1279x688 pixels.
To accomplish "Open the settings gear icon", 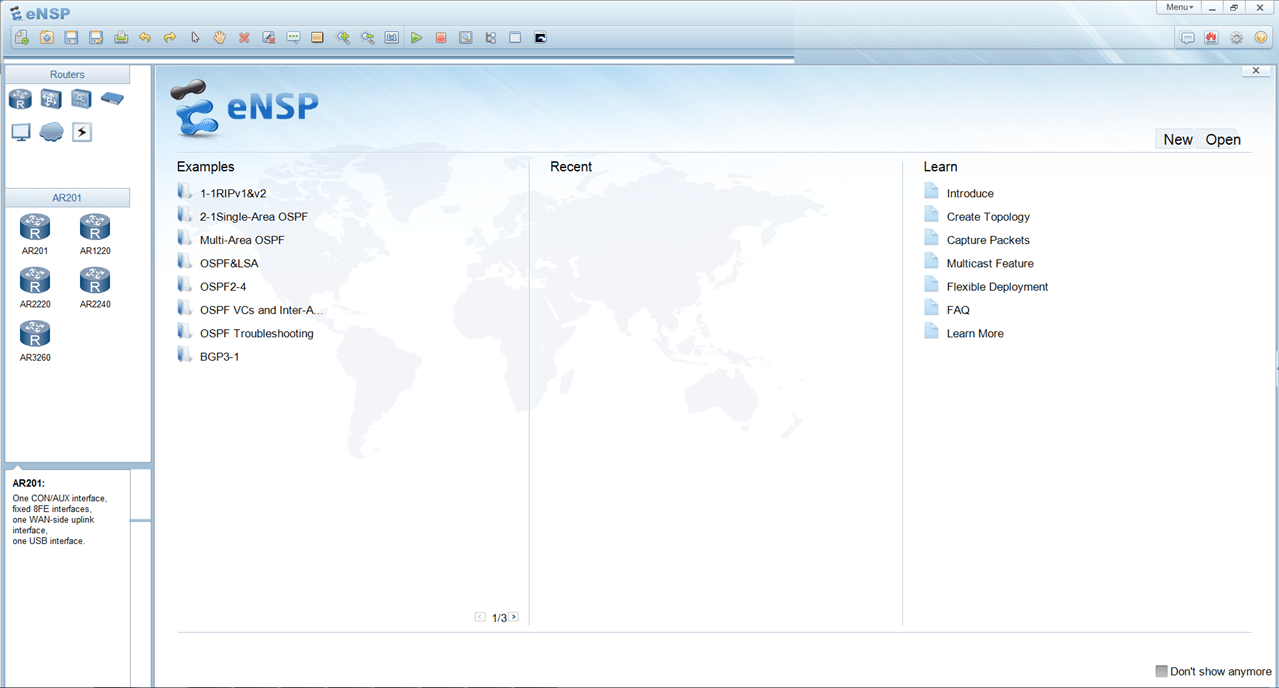I will pyautogui.click(x=1237, y=38).
